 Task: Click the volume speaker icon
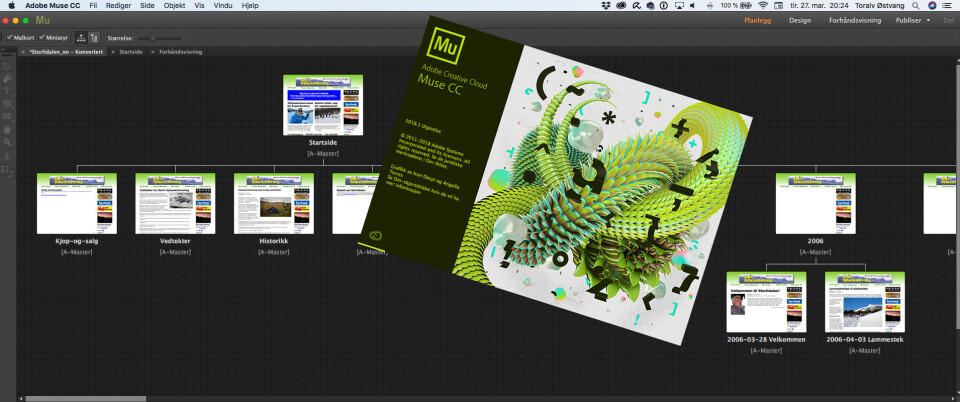pos(692,6)
